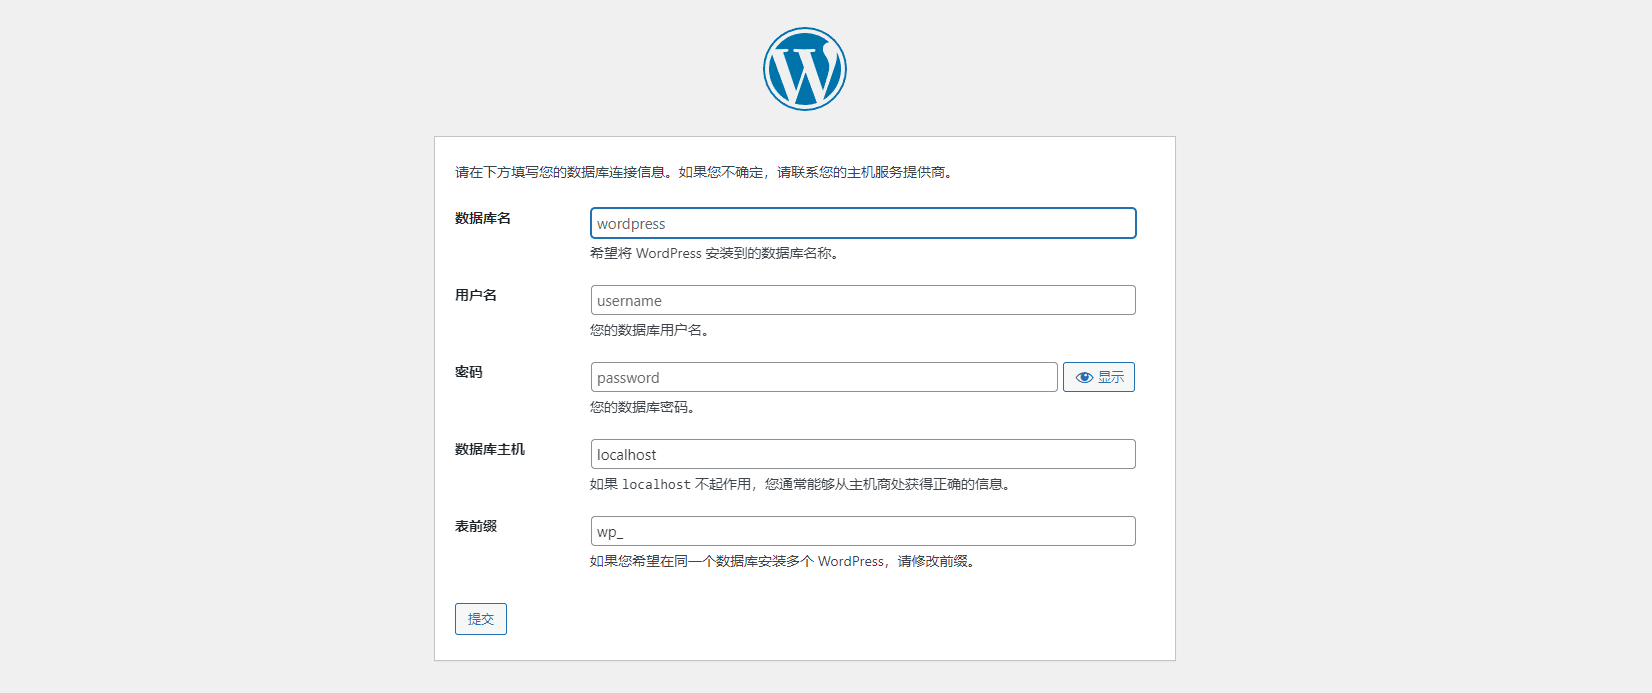
Task: Toggle the password 显示 eye button
Action: (1099, 377)
